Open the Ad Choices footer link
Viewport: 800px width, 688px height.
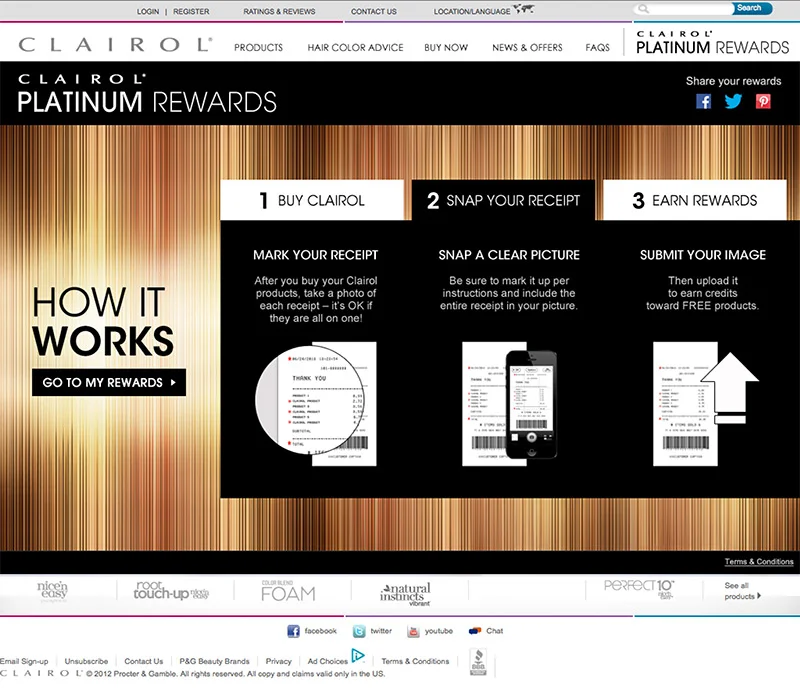coord(328,661)
